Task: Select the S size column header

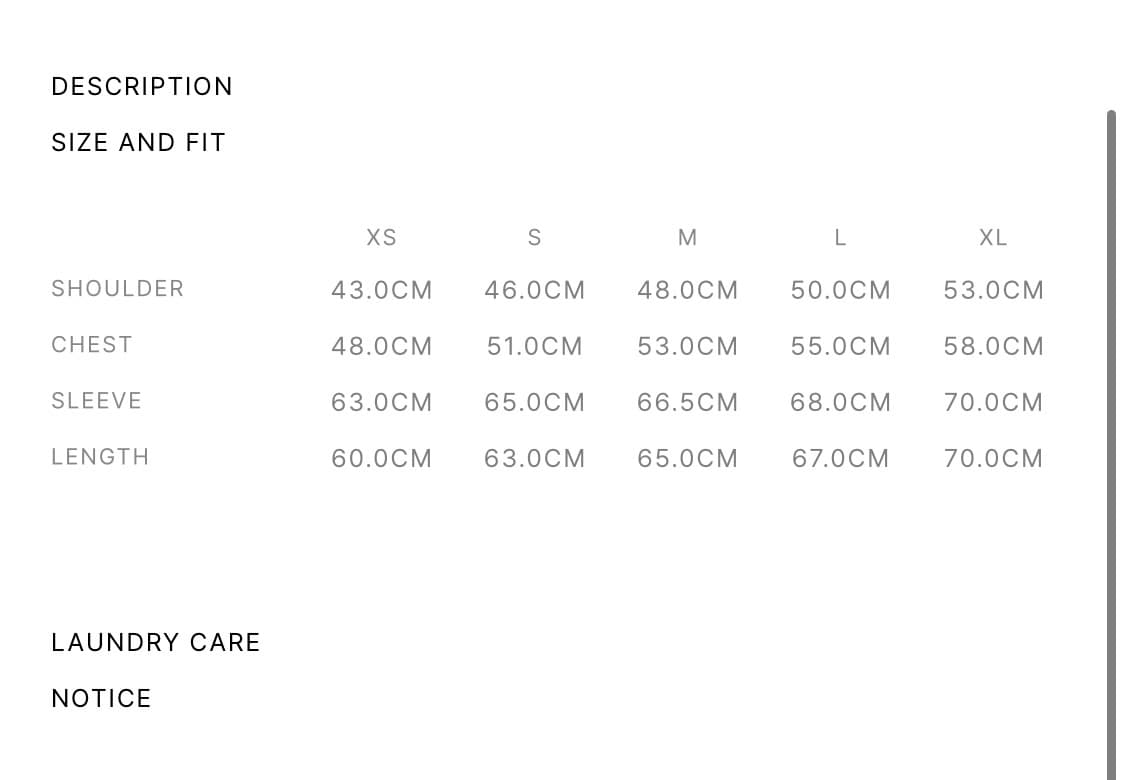Action: click(x=534, y=238)
